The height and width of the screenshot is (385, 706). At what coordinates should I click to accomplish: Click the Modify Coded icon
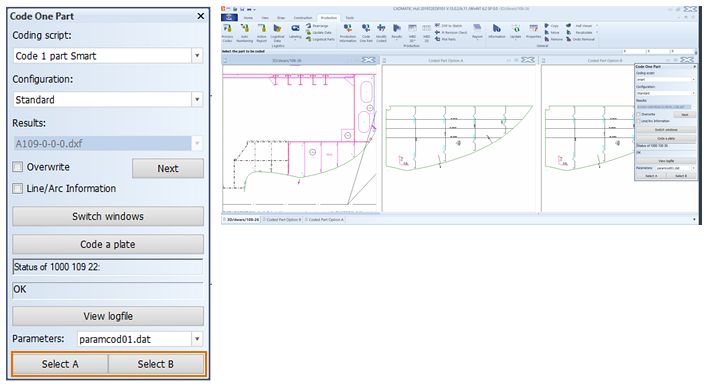pos(381,33)
